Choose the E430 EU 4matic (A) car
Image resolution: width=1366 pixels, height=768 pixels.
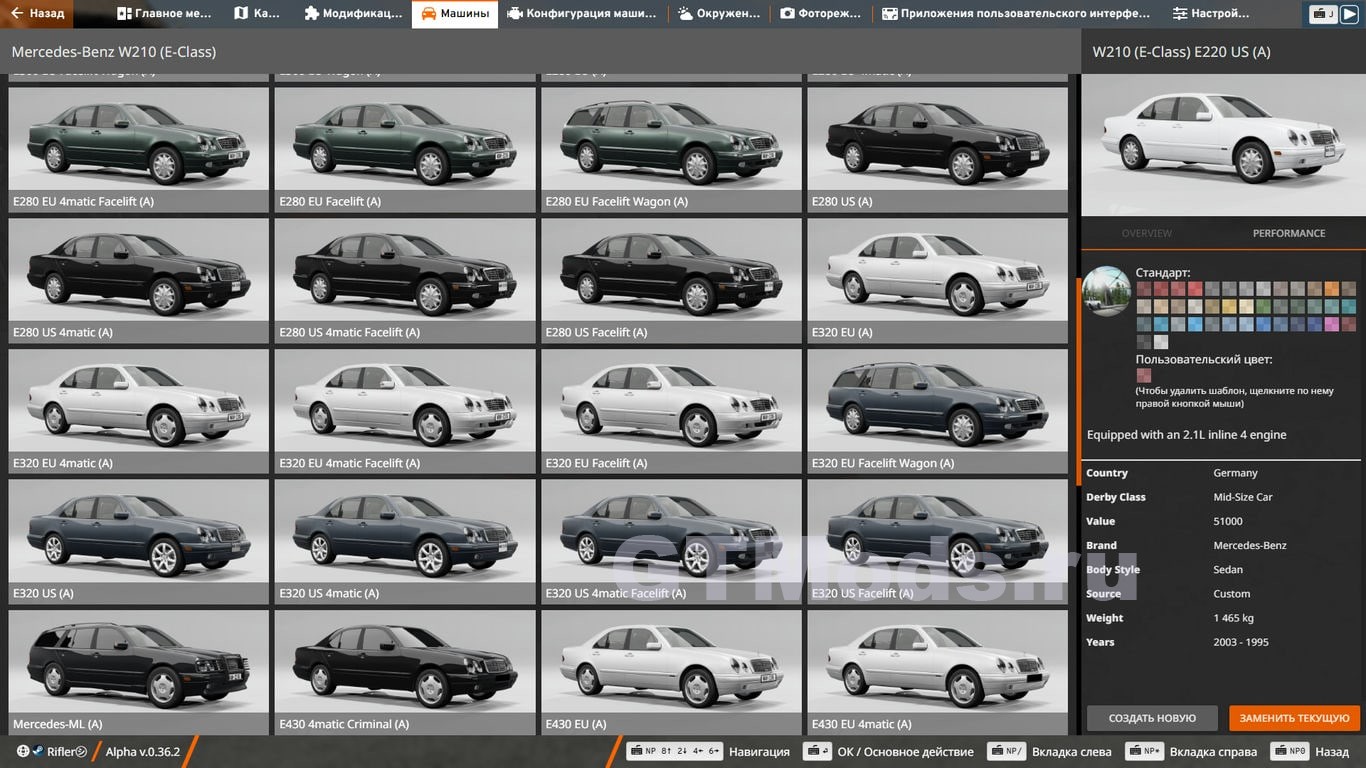937,672
